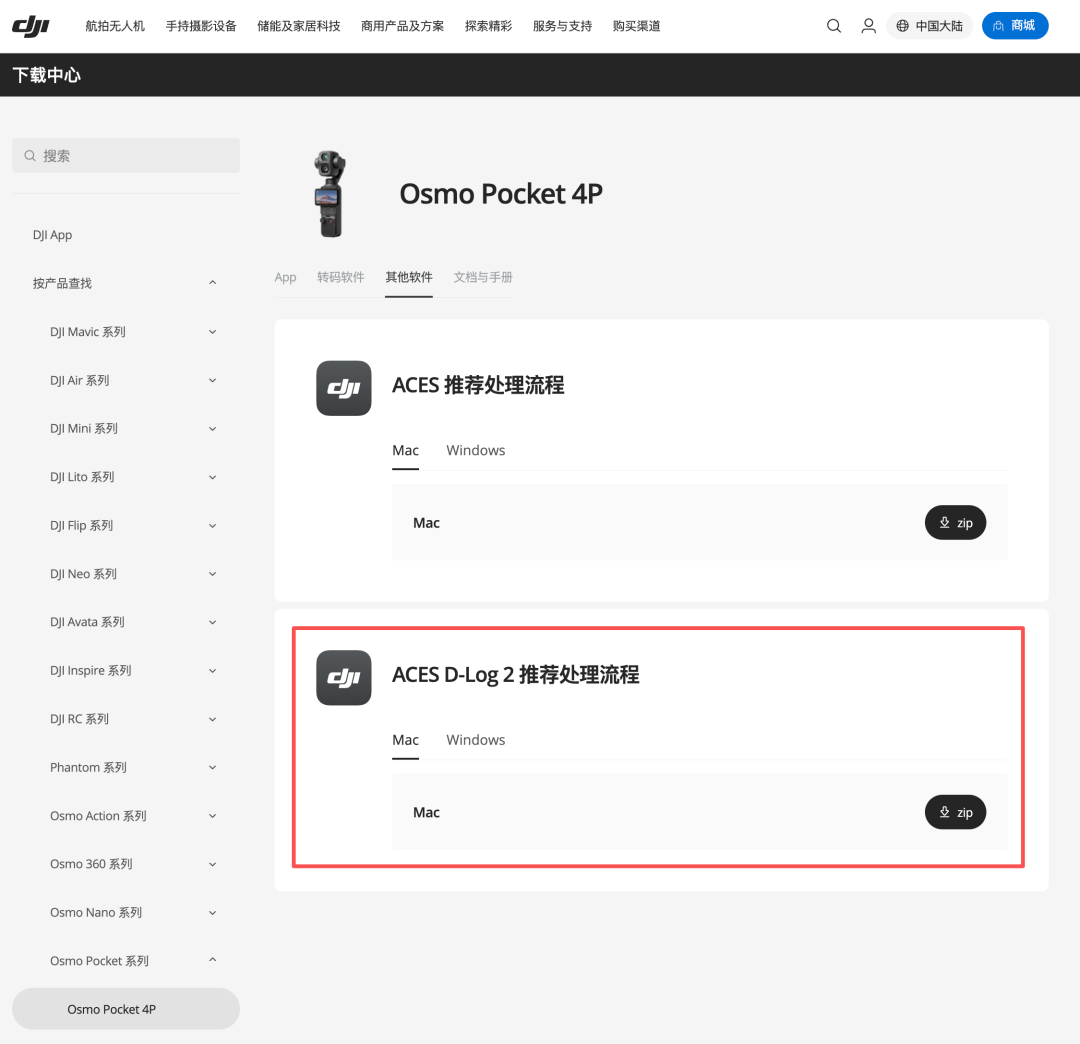The width and height of the screenshot is (1080, 1044).
Task: Select Windows tab under ACES D-Log 2
Action: point(475,740)
